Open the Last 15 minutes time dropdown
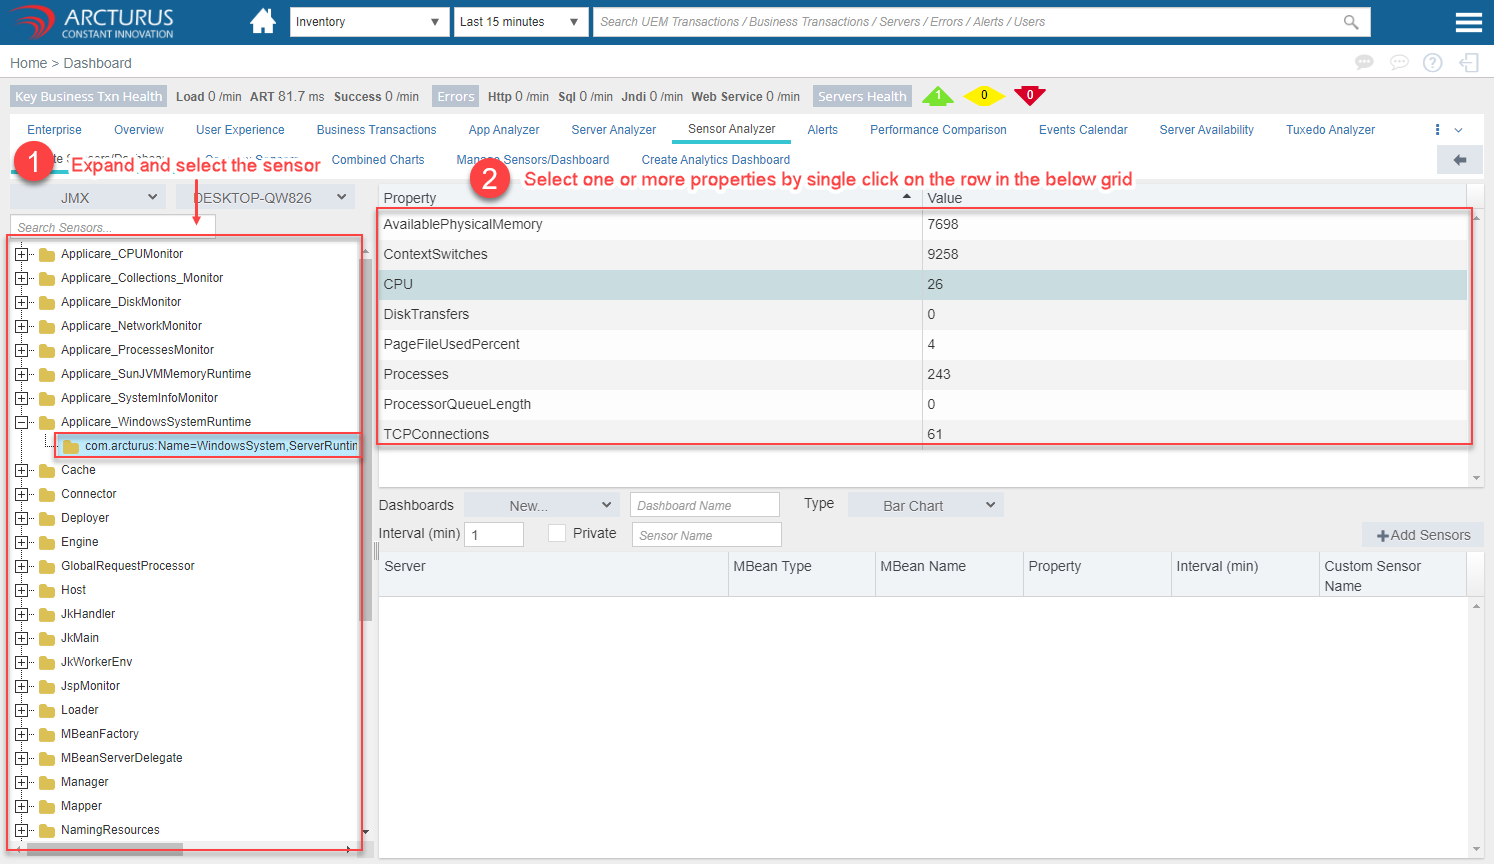Screen dimensions: 1494x864 pos(520,22)
